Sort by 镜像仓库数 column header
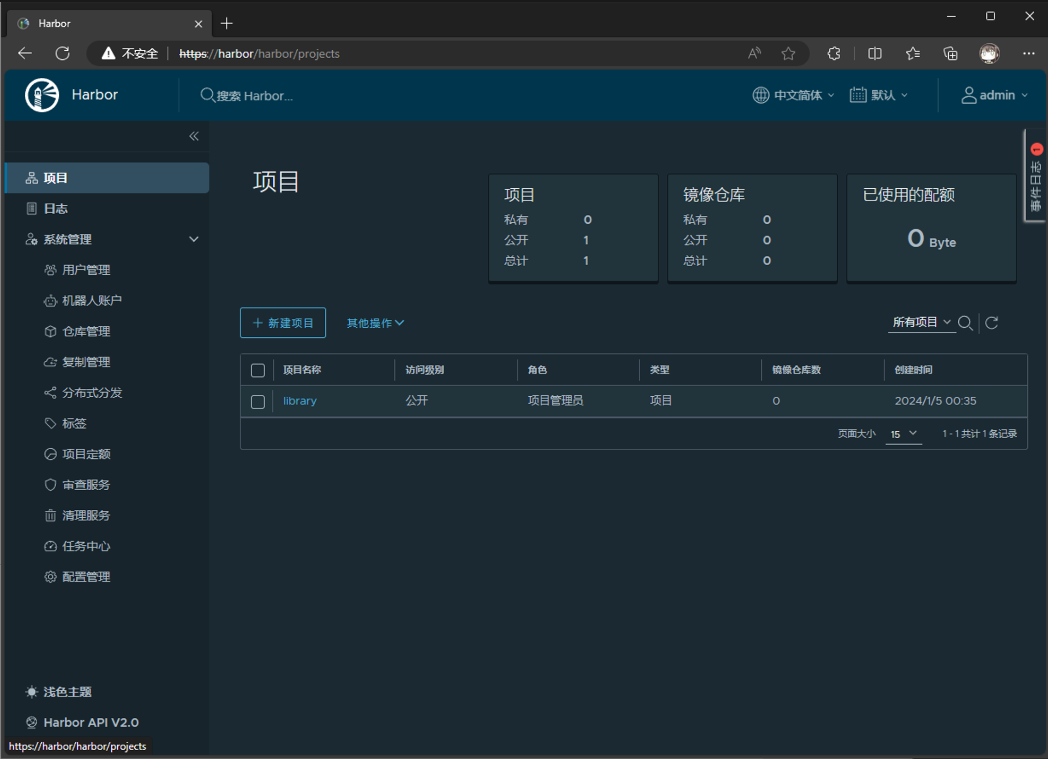This screenshot has width=1048, height=759. click(797, 370)
